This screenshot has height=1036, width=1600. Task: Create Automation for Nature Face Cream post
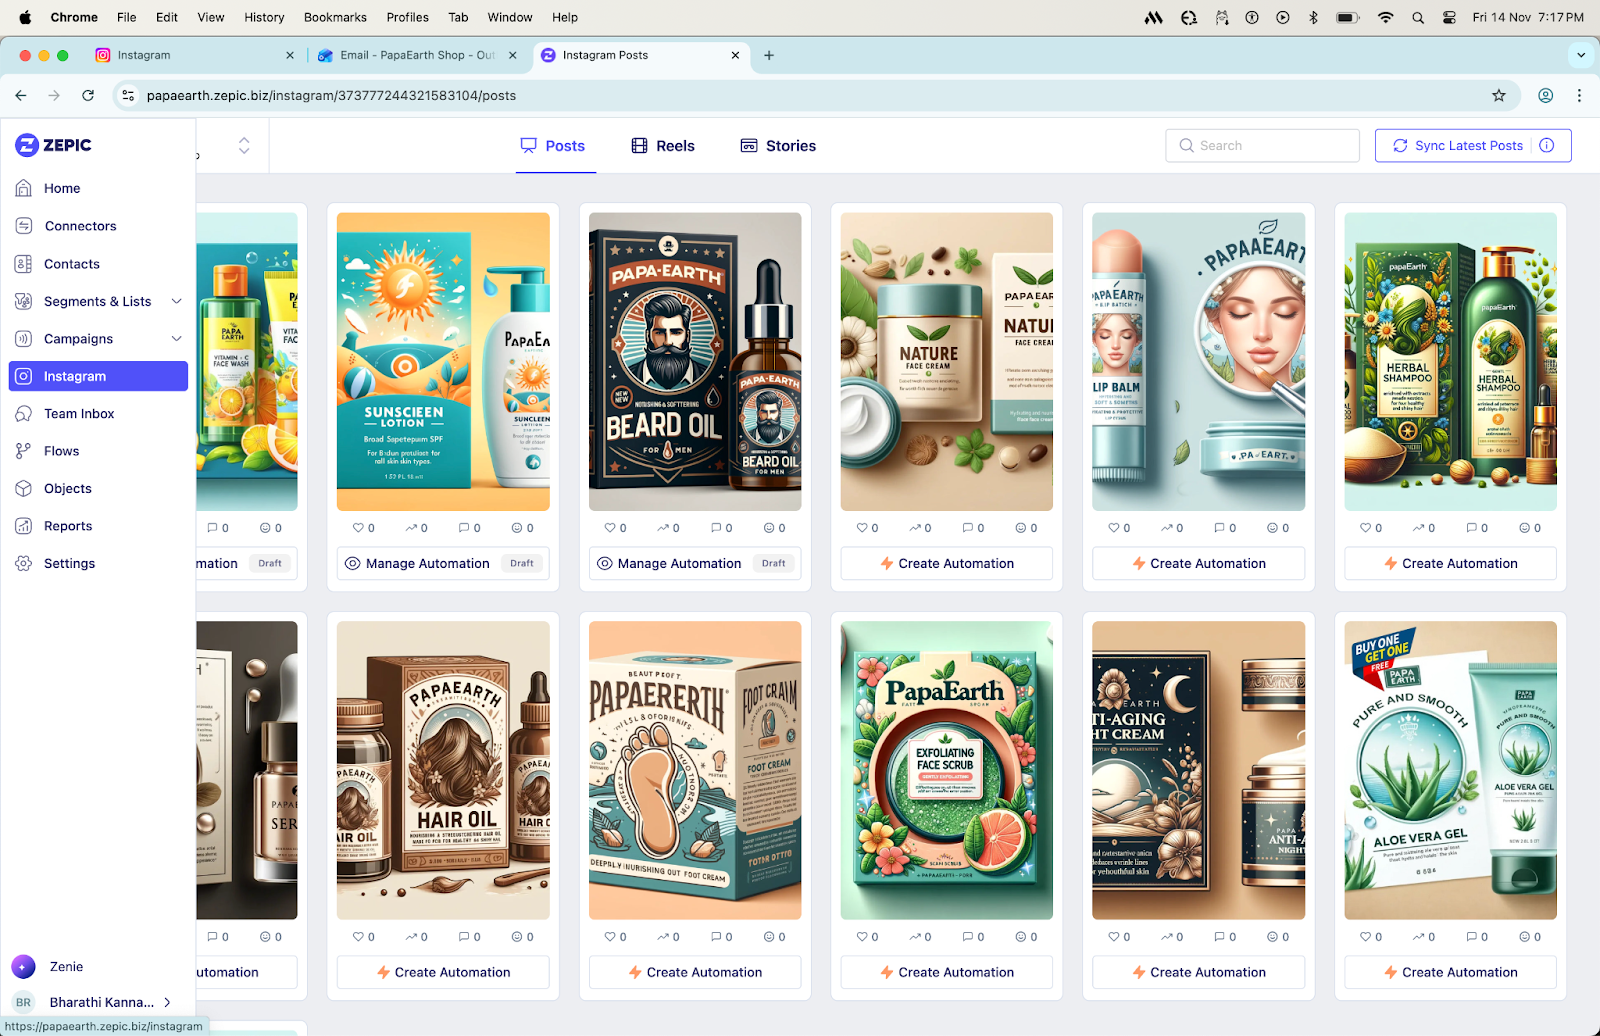[947, 563]
